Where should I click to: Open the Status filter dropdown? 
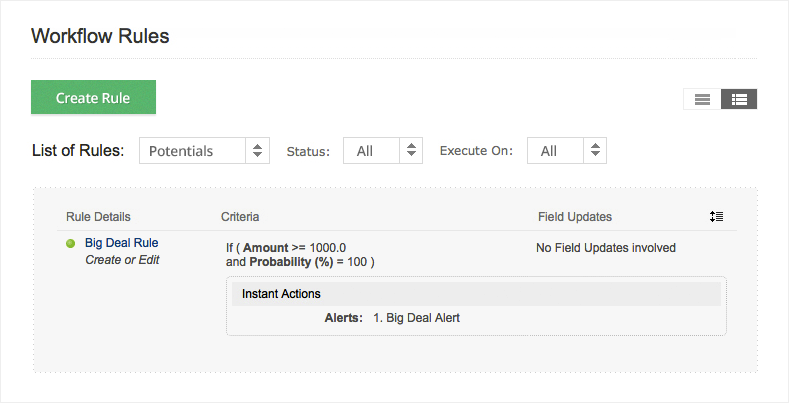(x=383, y=151)
